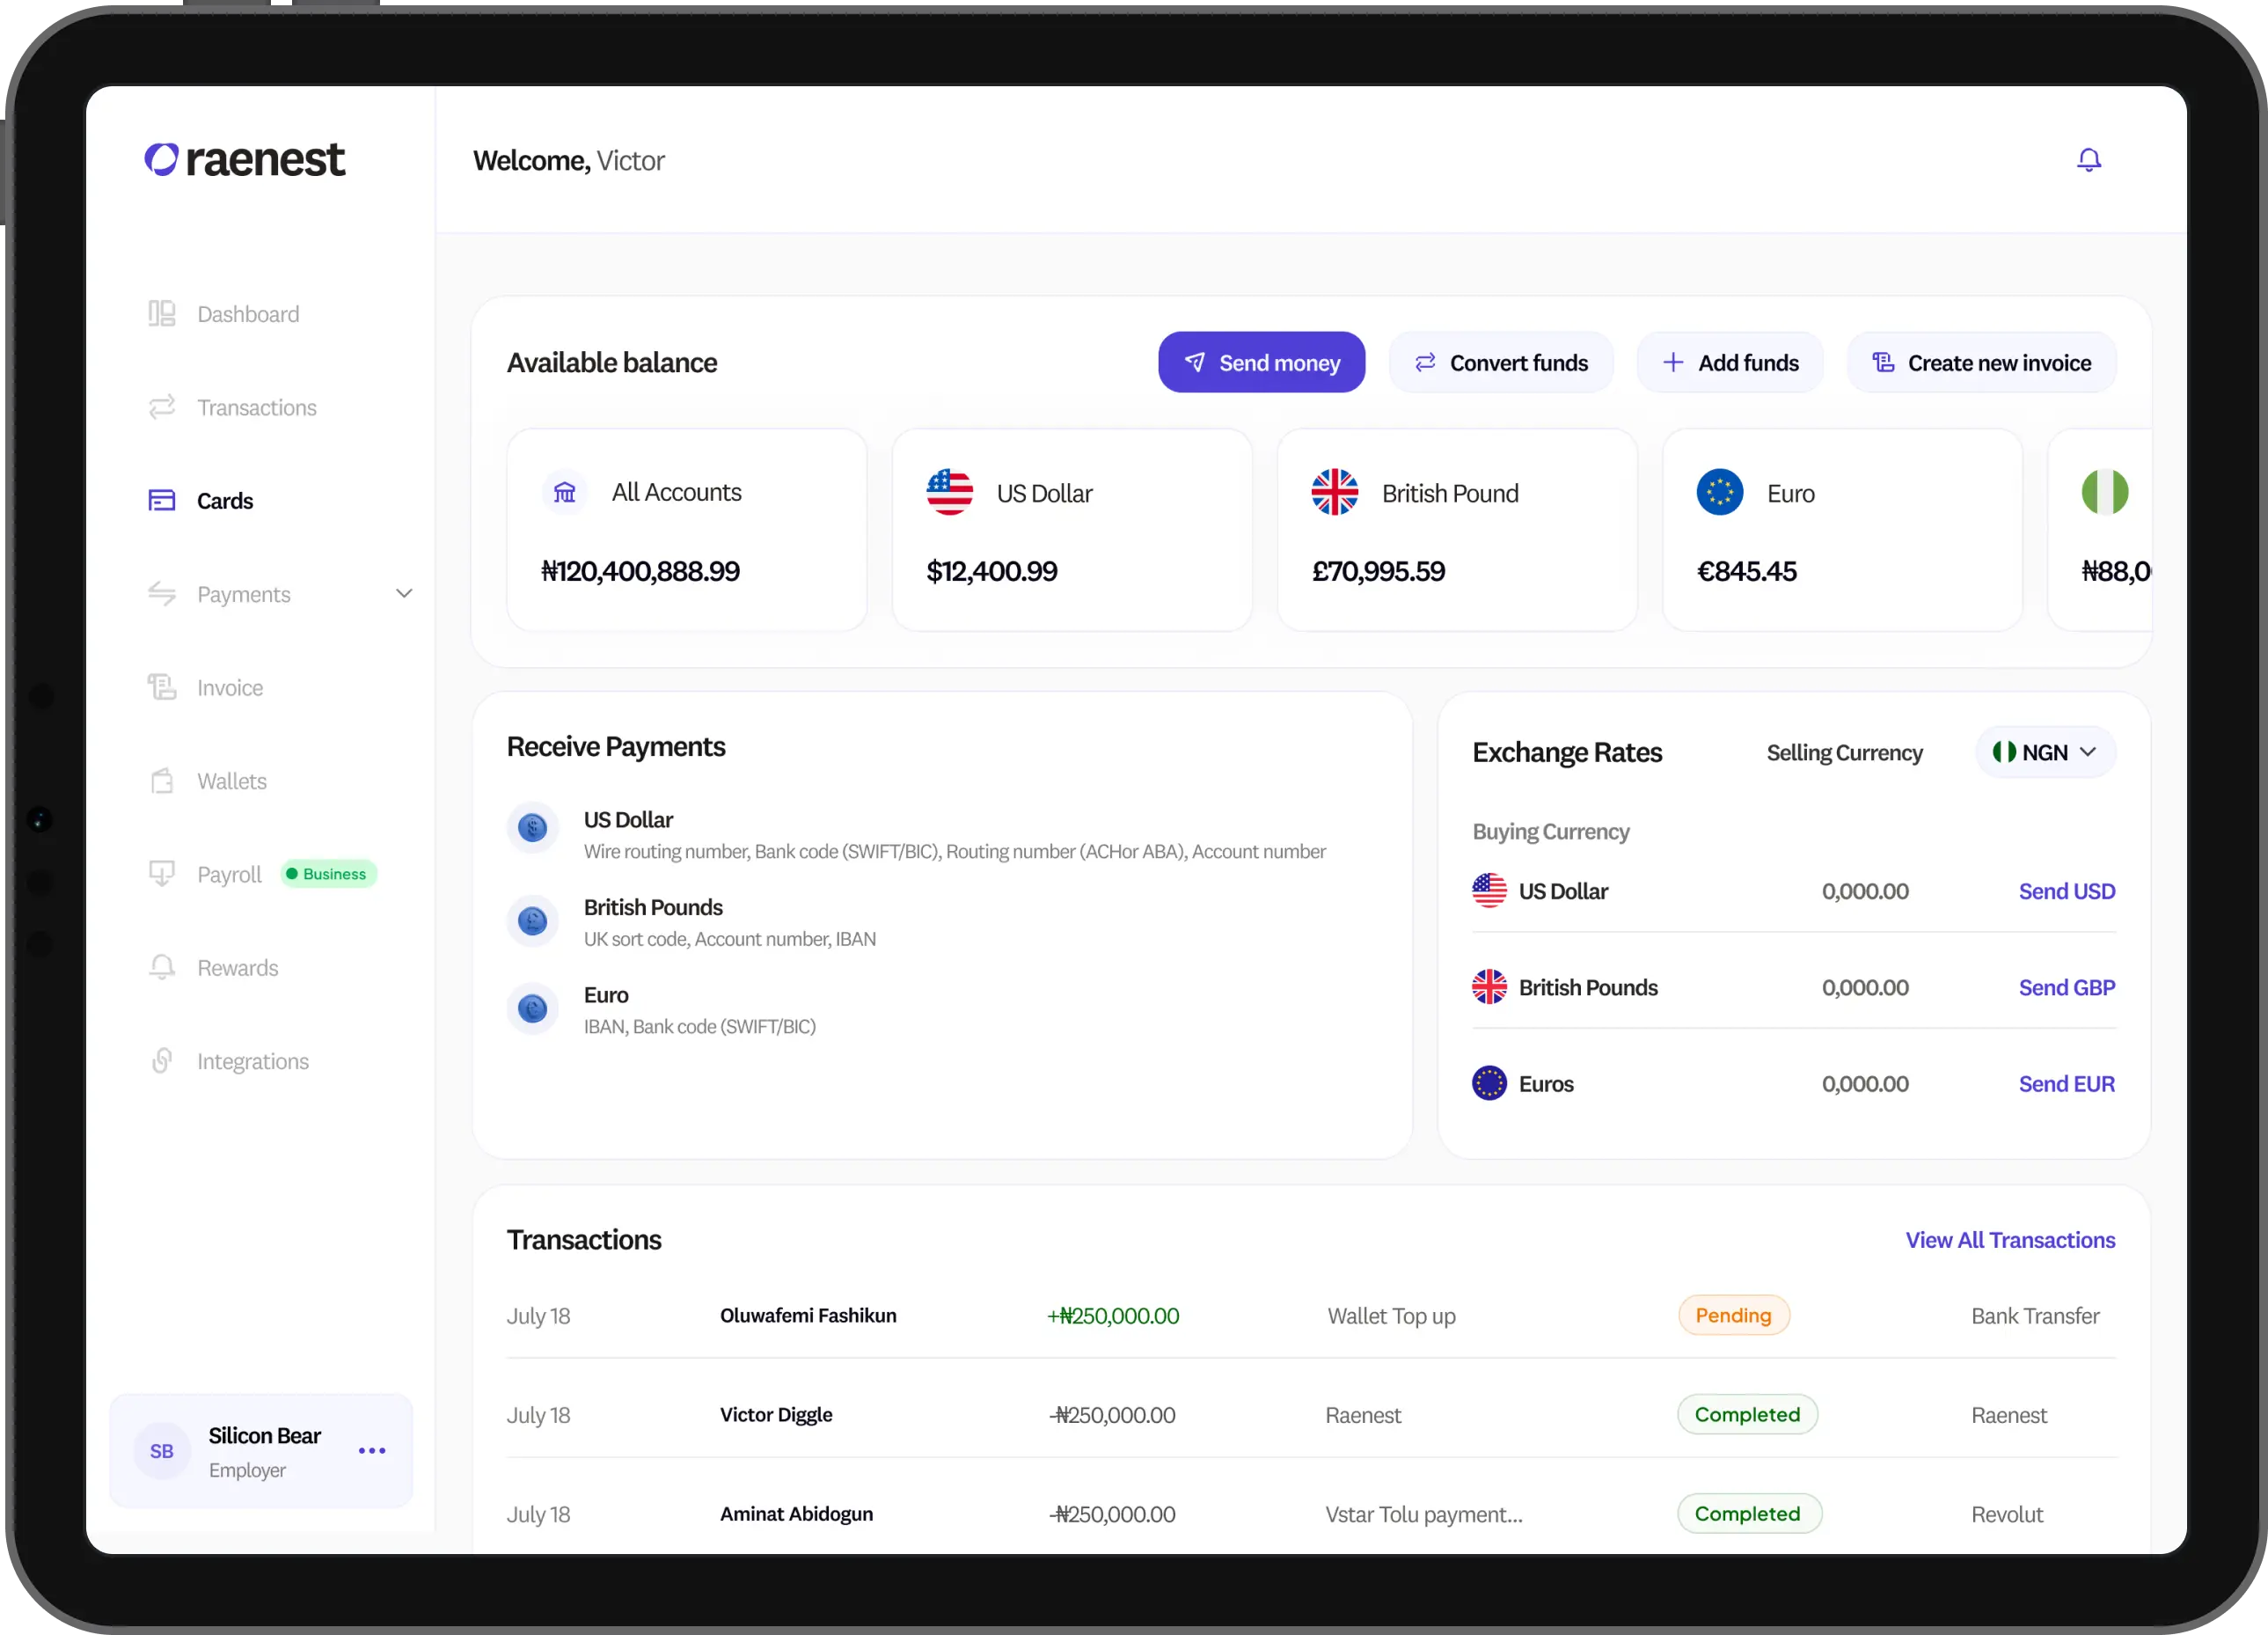The height and width of the screenshot is (1635, 2268).
Task: Go to Cards in the sidebar
Action: click(225, 501)
